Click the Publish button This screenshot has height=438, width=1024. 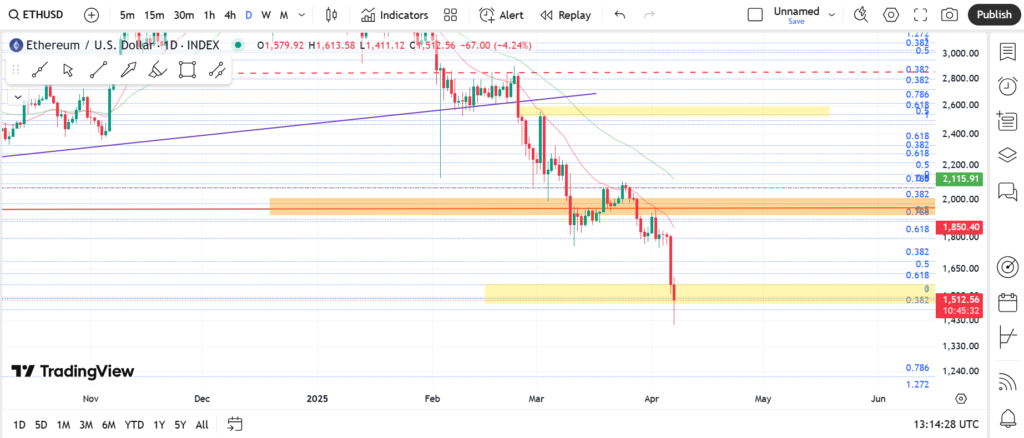tap(993, 15)
